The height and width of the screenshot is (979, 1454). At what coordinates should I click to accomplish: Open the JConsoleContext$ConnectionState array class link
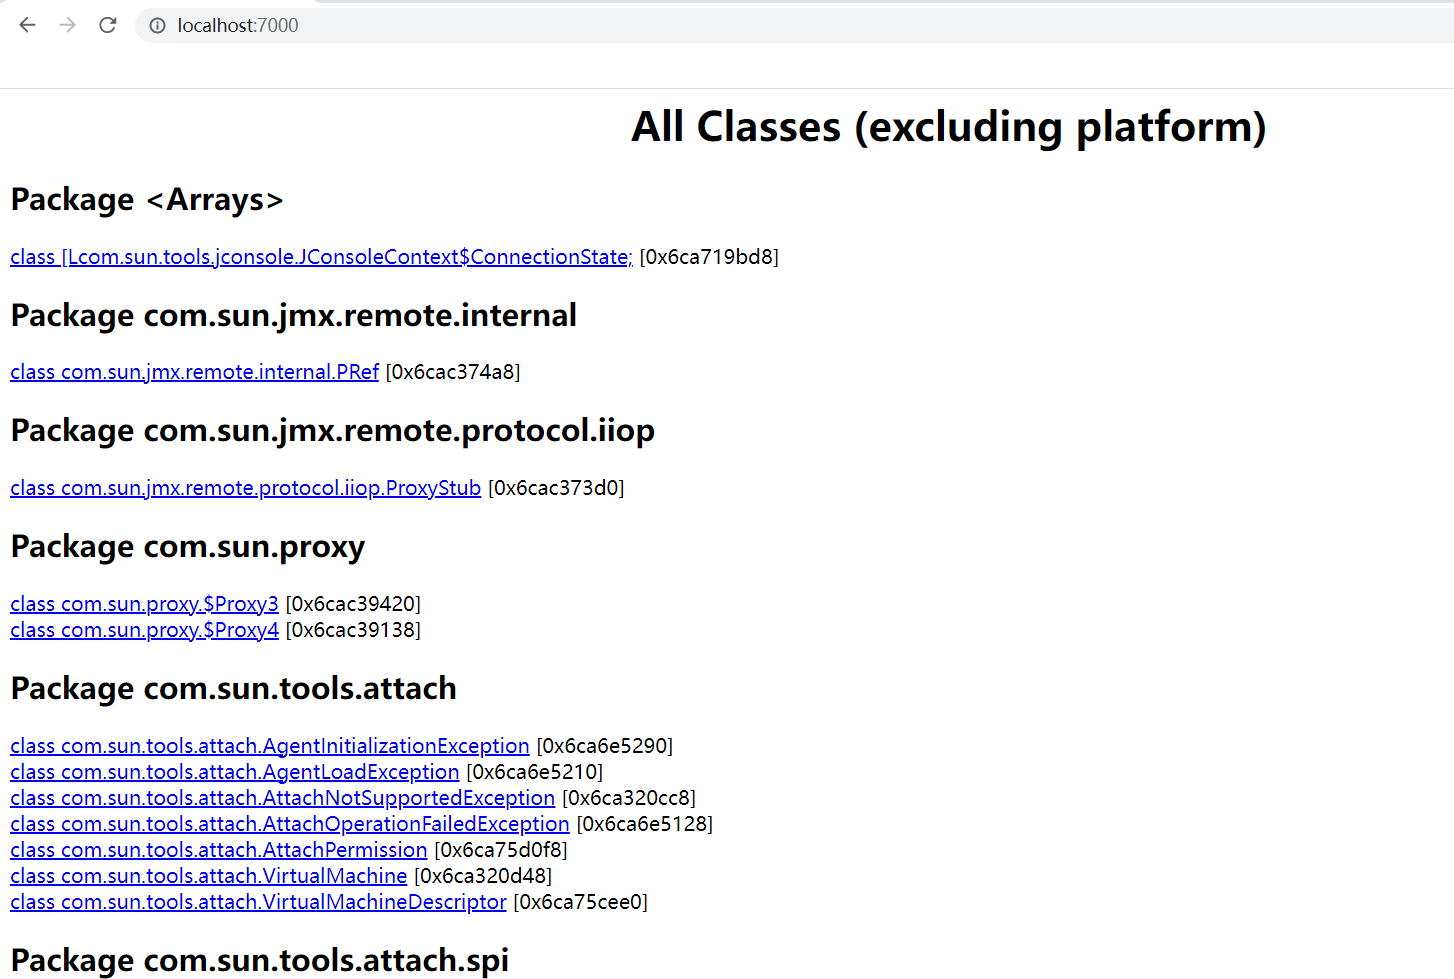[x=321, y=257]
